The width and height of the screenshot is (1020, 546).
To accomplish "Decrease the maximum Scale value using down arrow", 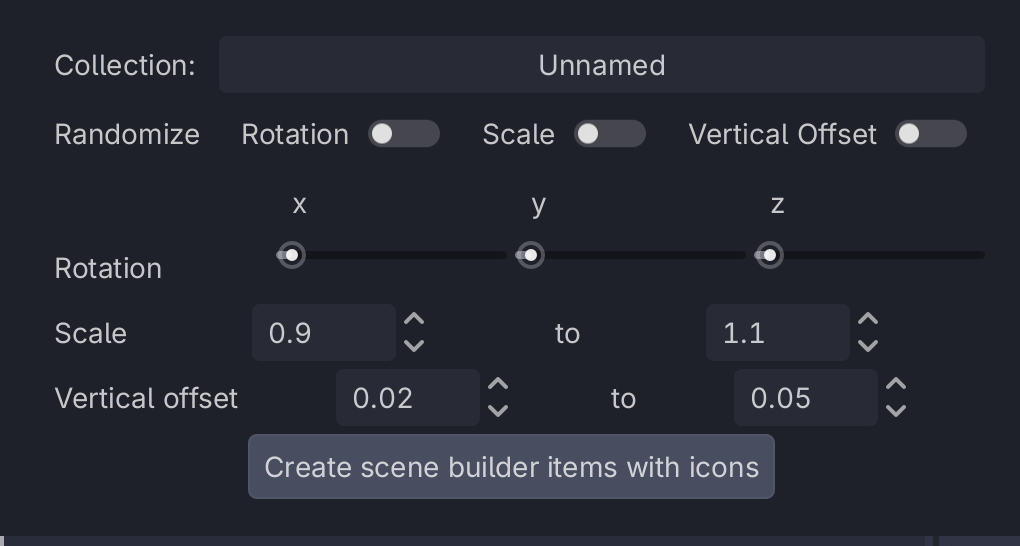I will [868, 346].
